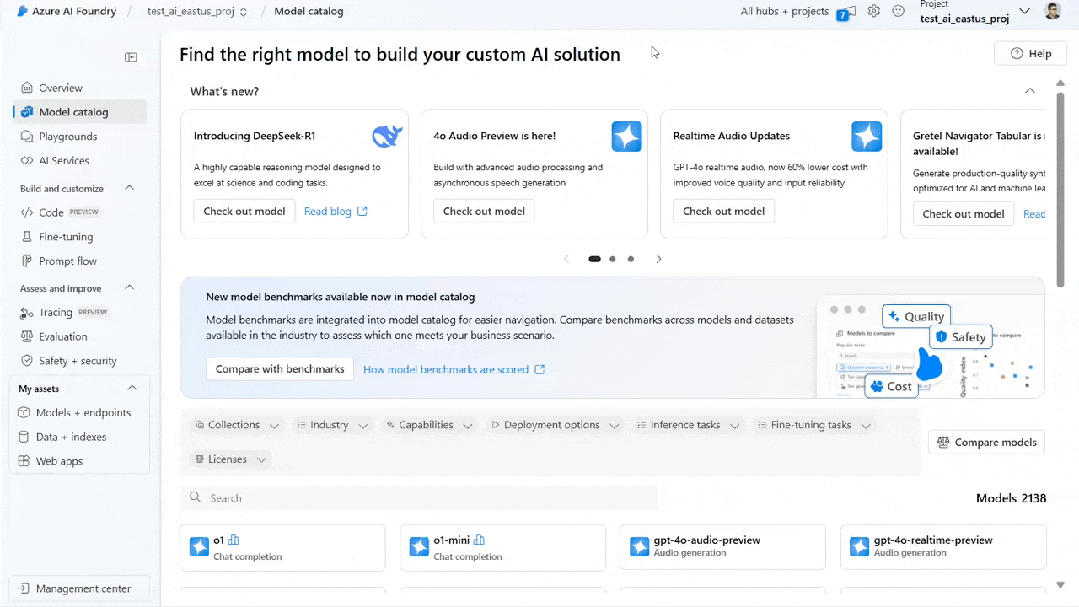The image size is (1079, 607).
Task: Collapse the What's new section
Action: pos(1030,91)
